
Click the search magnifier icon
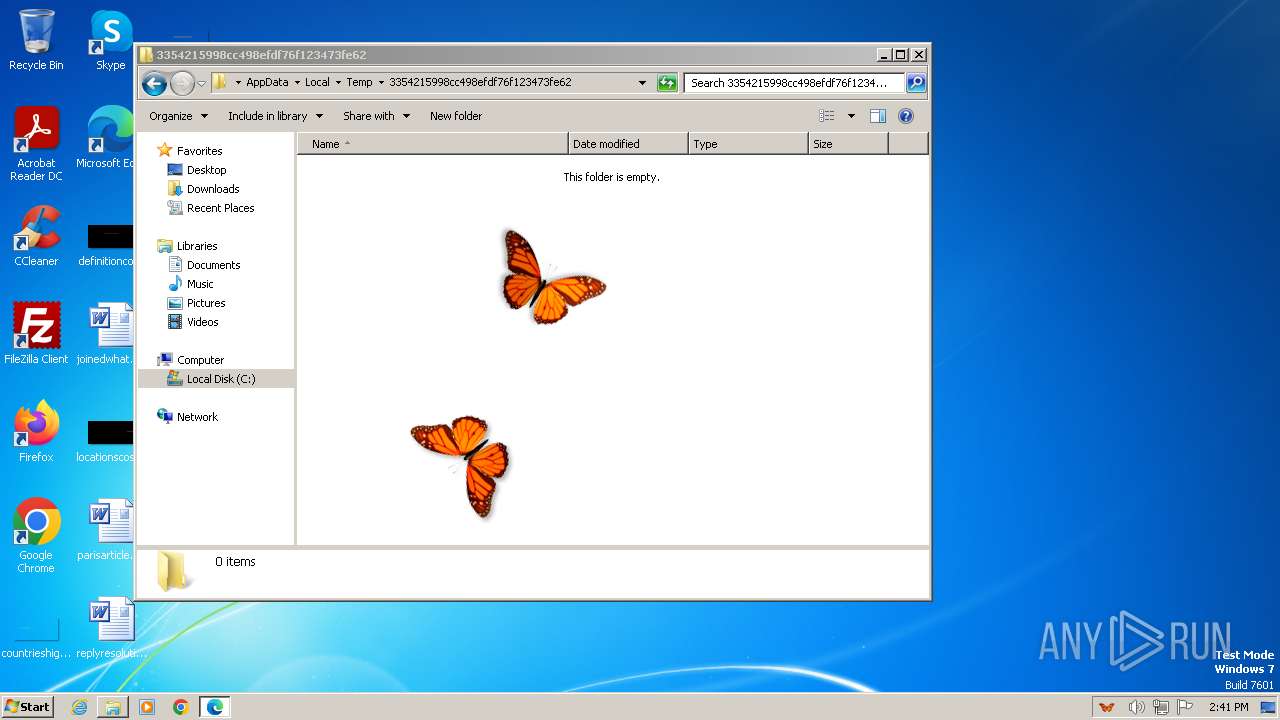(x=915, y=83)
